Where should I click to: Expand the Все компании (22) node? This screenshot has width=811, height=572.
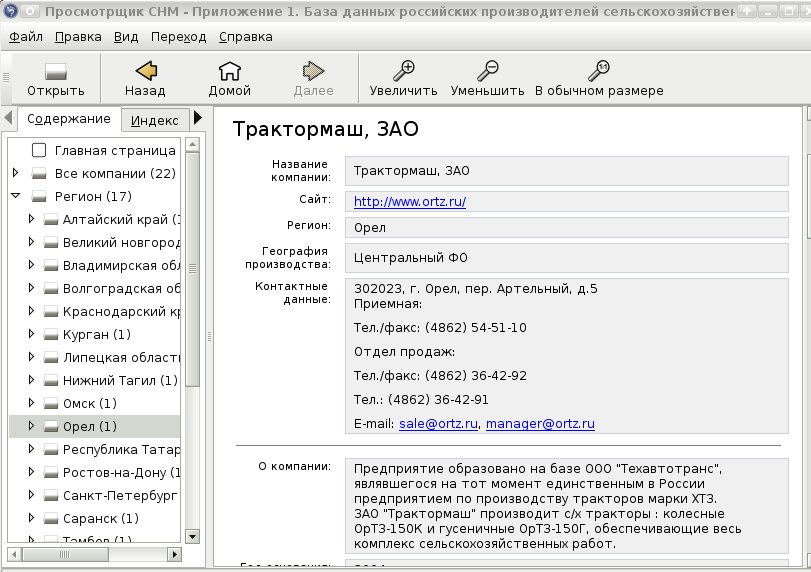pyautogui.click(x=16, y=173)
